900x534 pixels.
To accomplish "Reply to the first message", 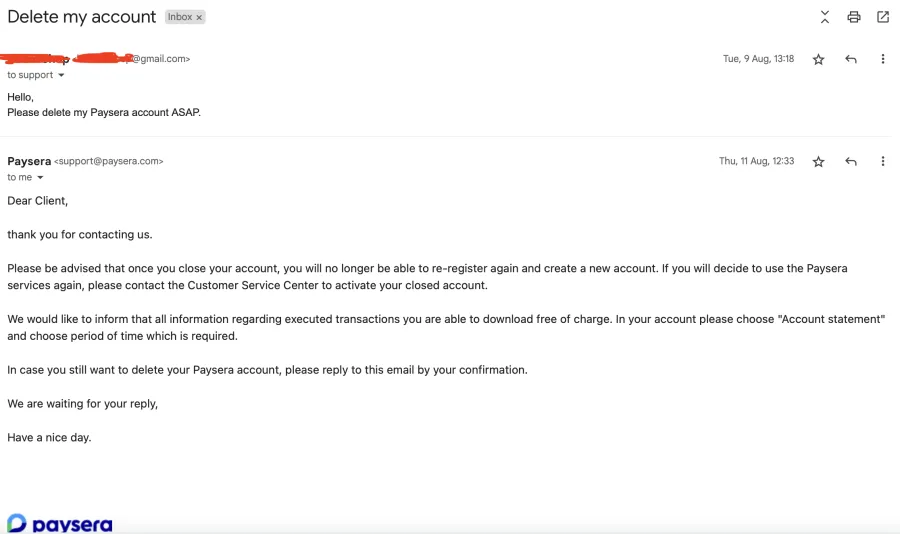I will click(851, 59).
